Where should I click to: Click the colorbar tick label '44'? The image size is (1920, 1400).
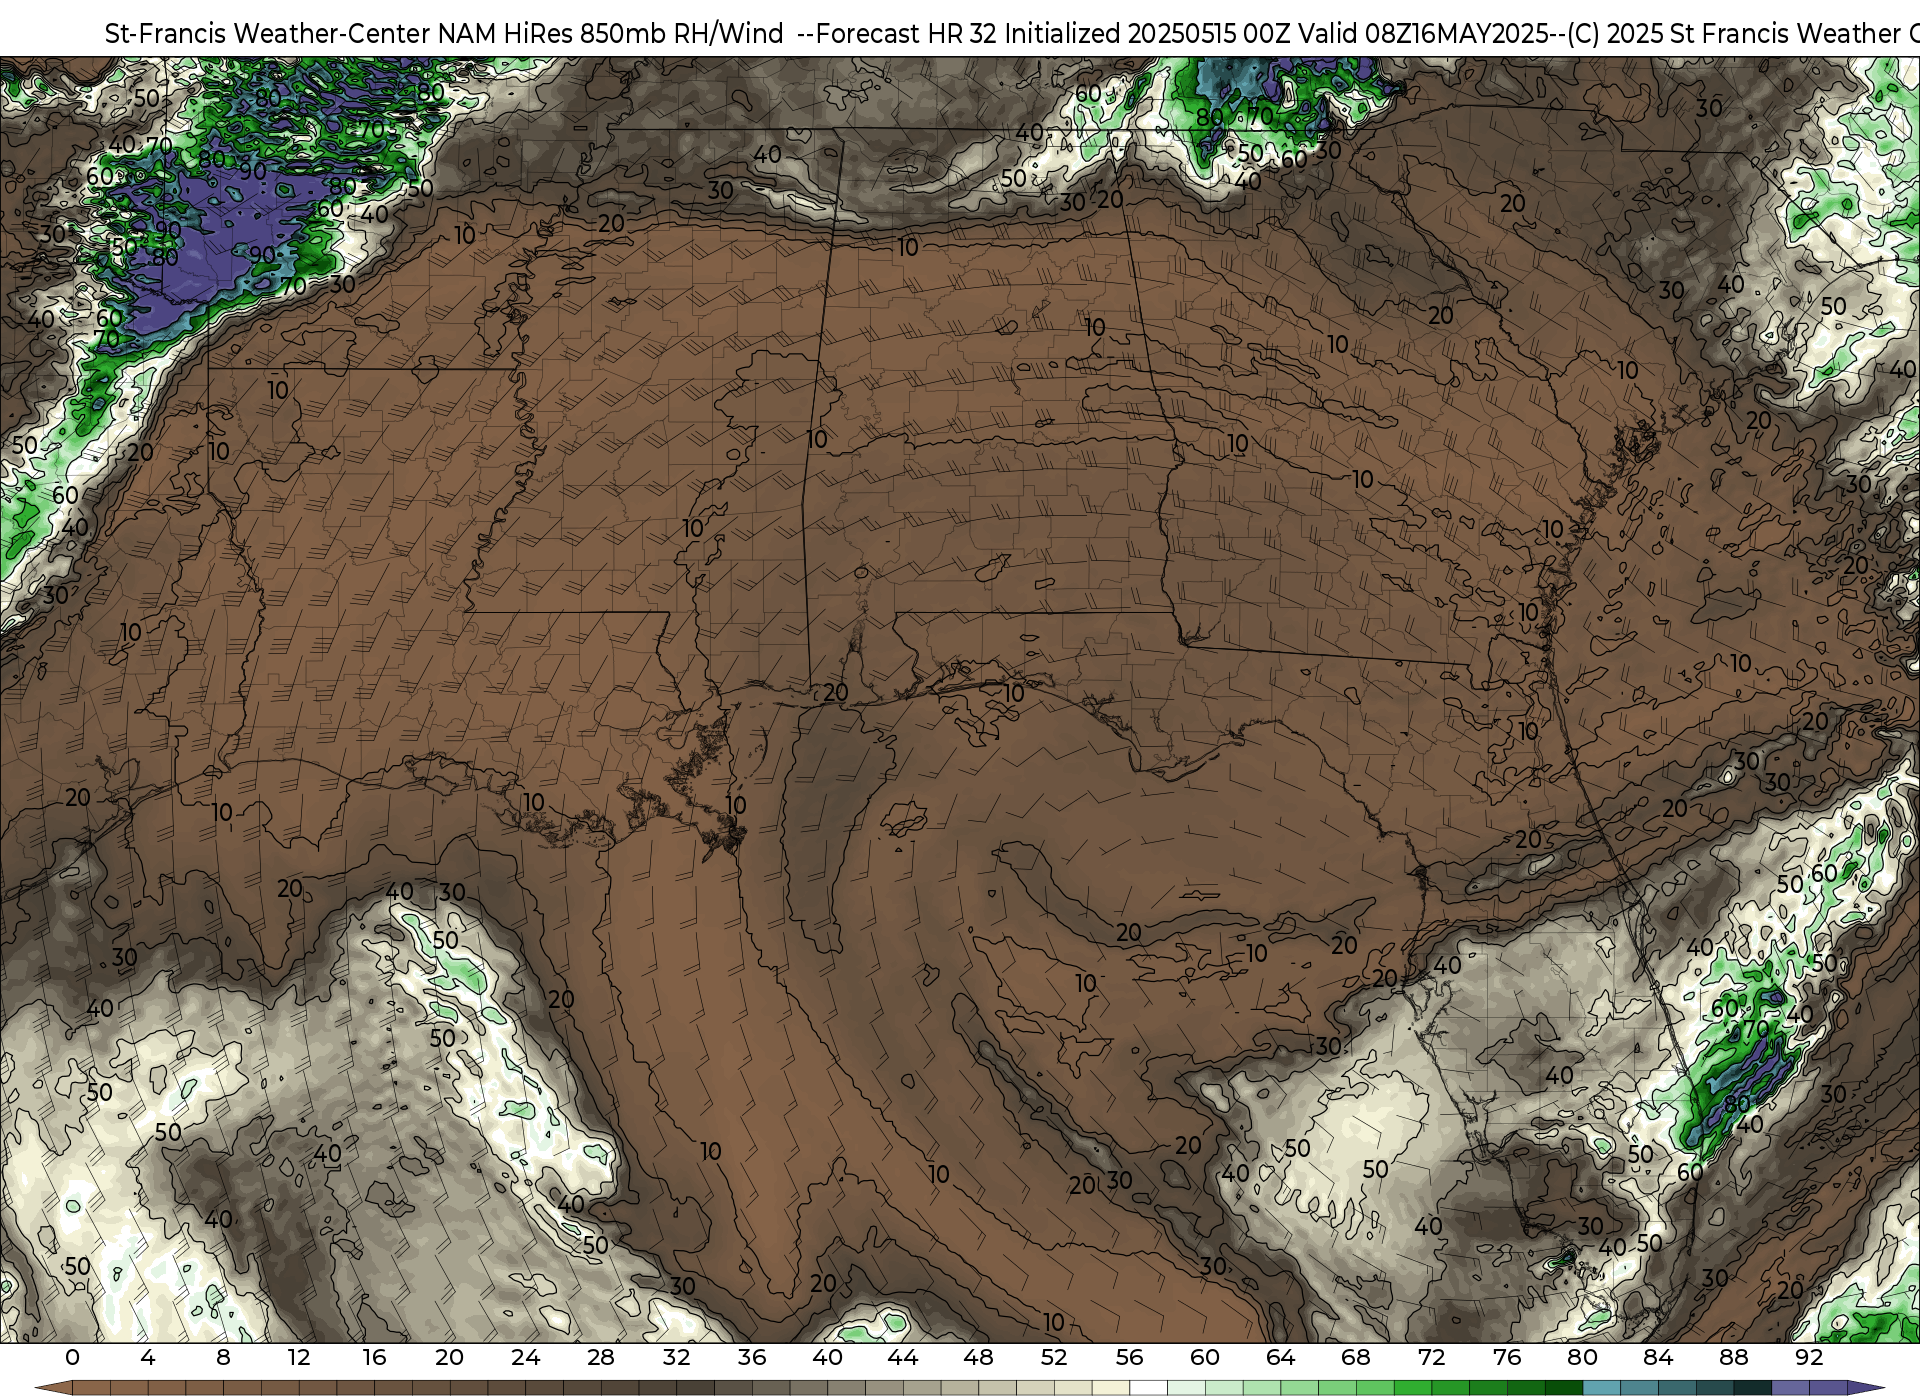click(903, 1357)
